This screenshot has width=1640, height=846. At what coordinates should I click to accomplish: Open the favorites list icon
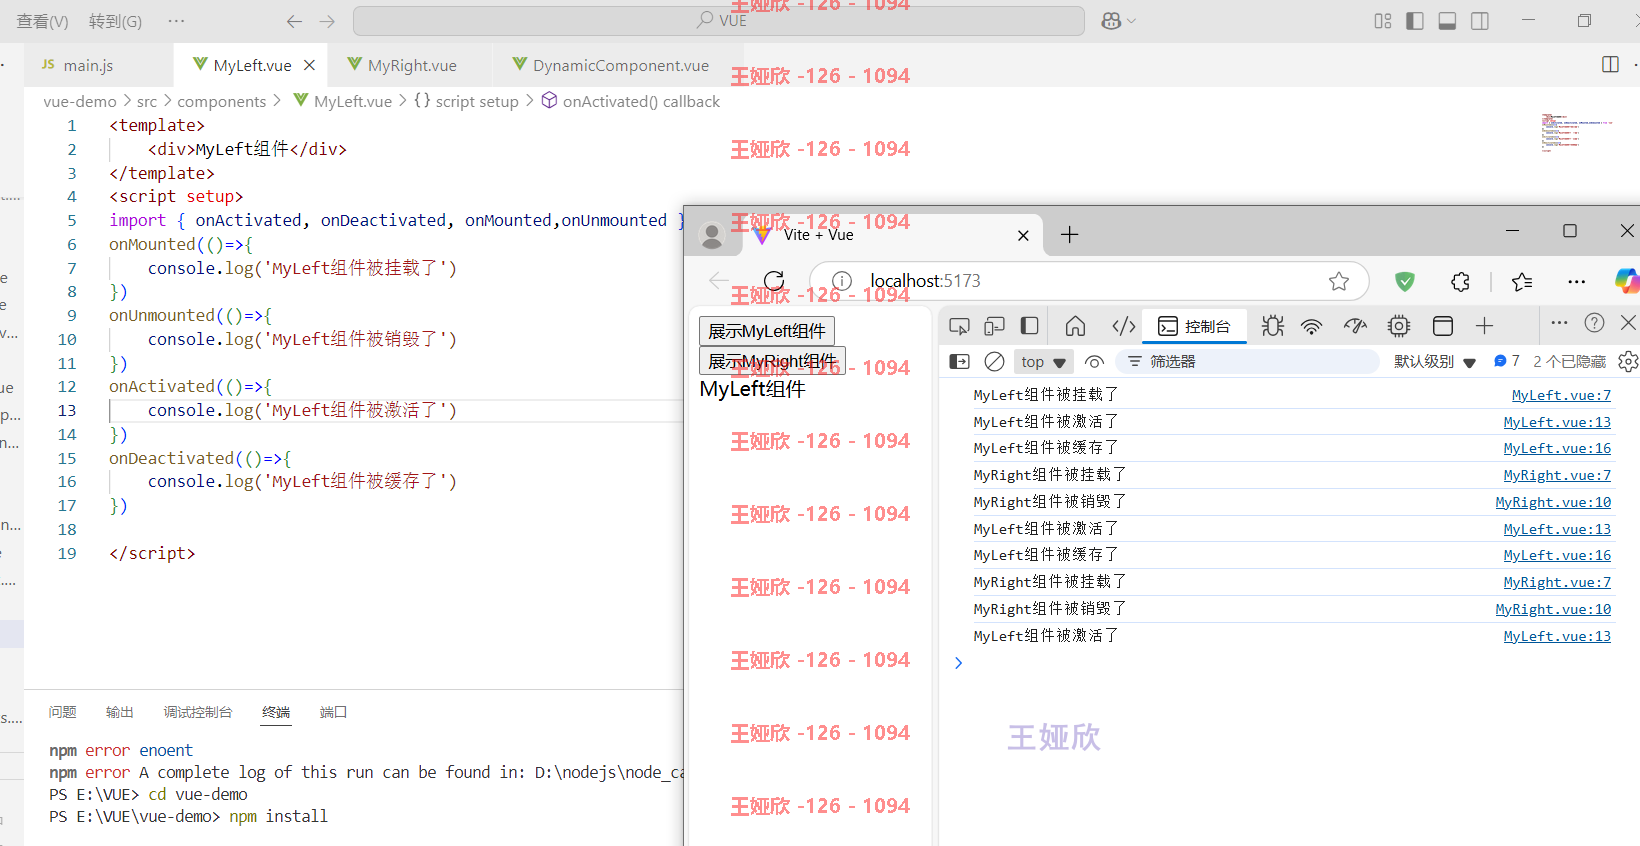point(1522,281)
